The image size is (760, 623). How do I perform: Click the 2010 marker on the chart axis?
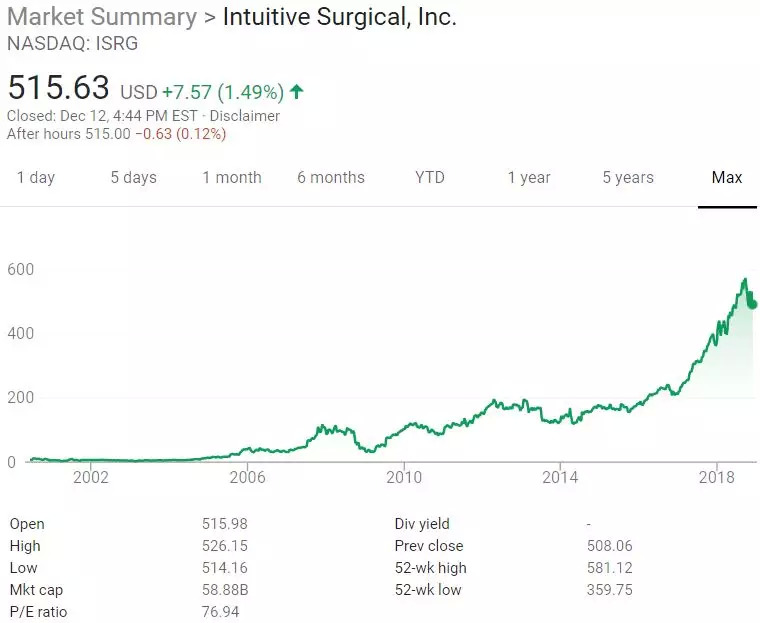point(404,478)
